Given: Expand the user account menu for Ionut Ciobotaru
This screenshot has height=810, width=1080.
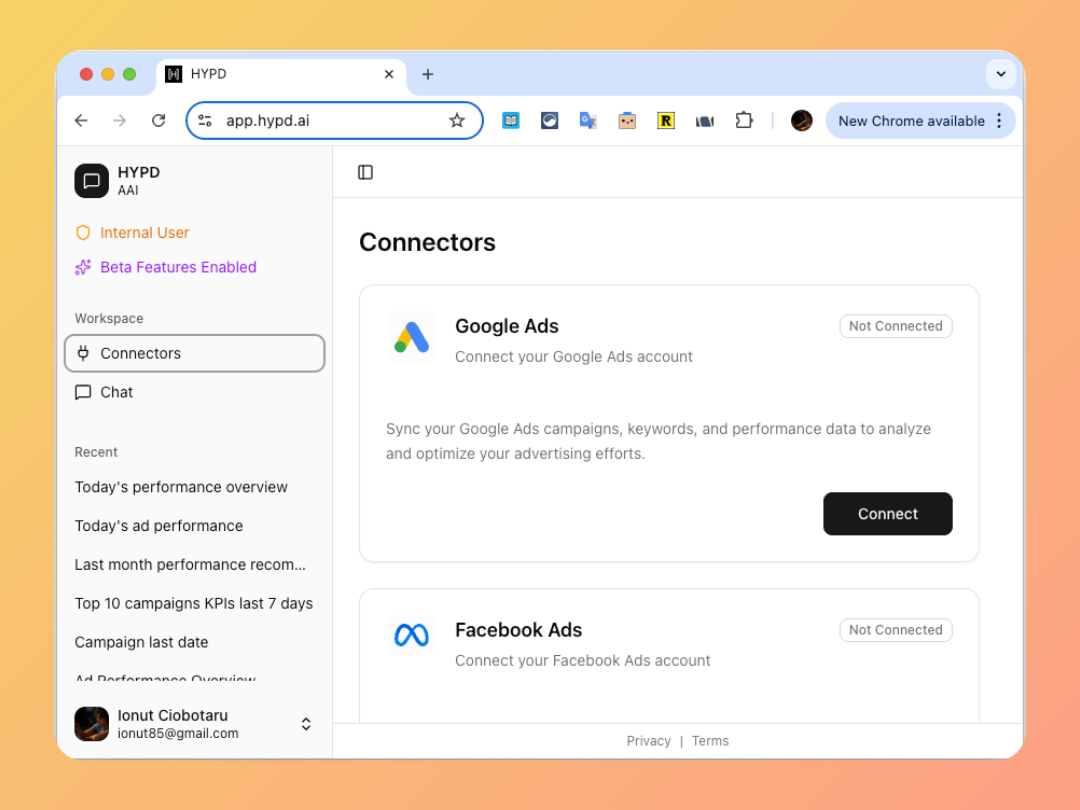Looking at the screenshot, I should pos(306,724).
